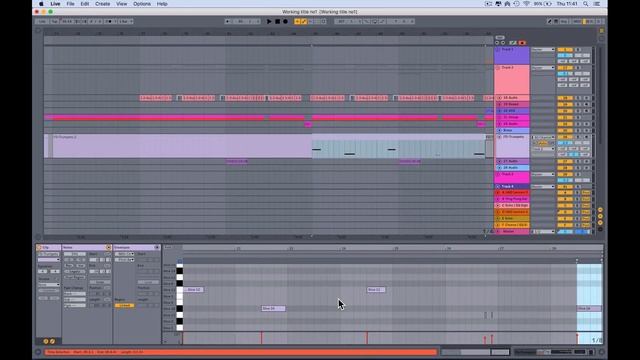Screen dimensions: 640x360
Task: Open the Help menu
Action: click(162, 4)
